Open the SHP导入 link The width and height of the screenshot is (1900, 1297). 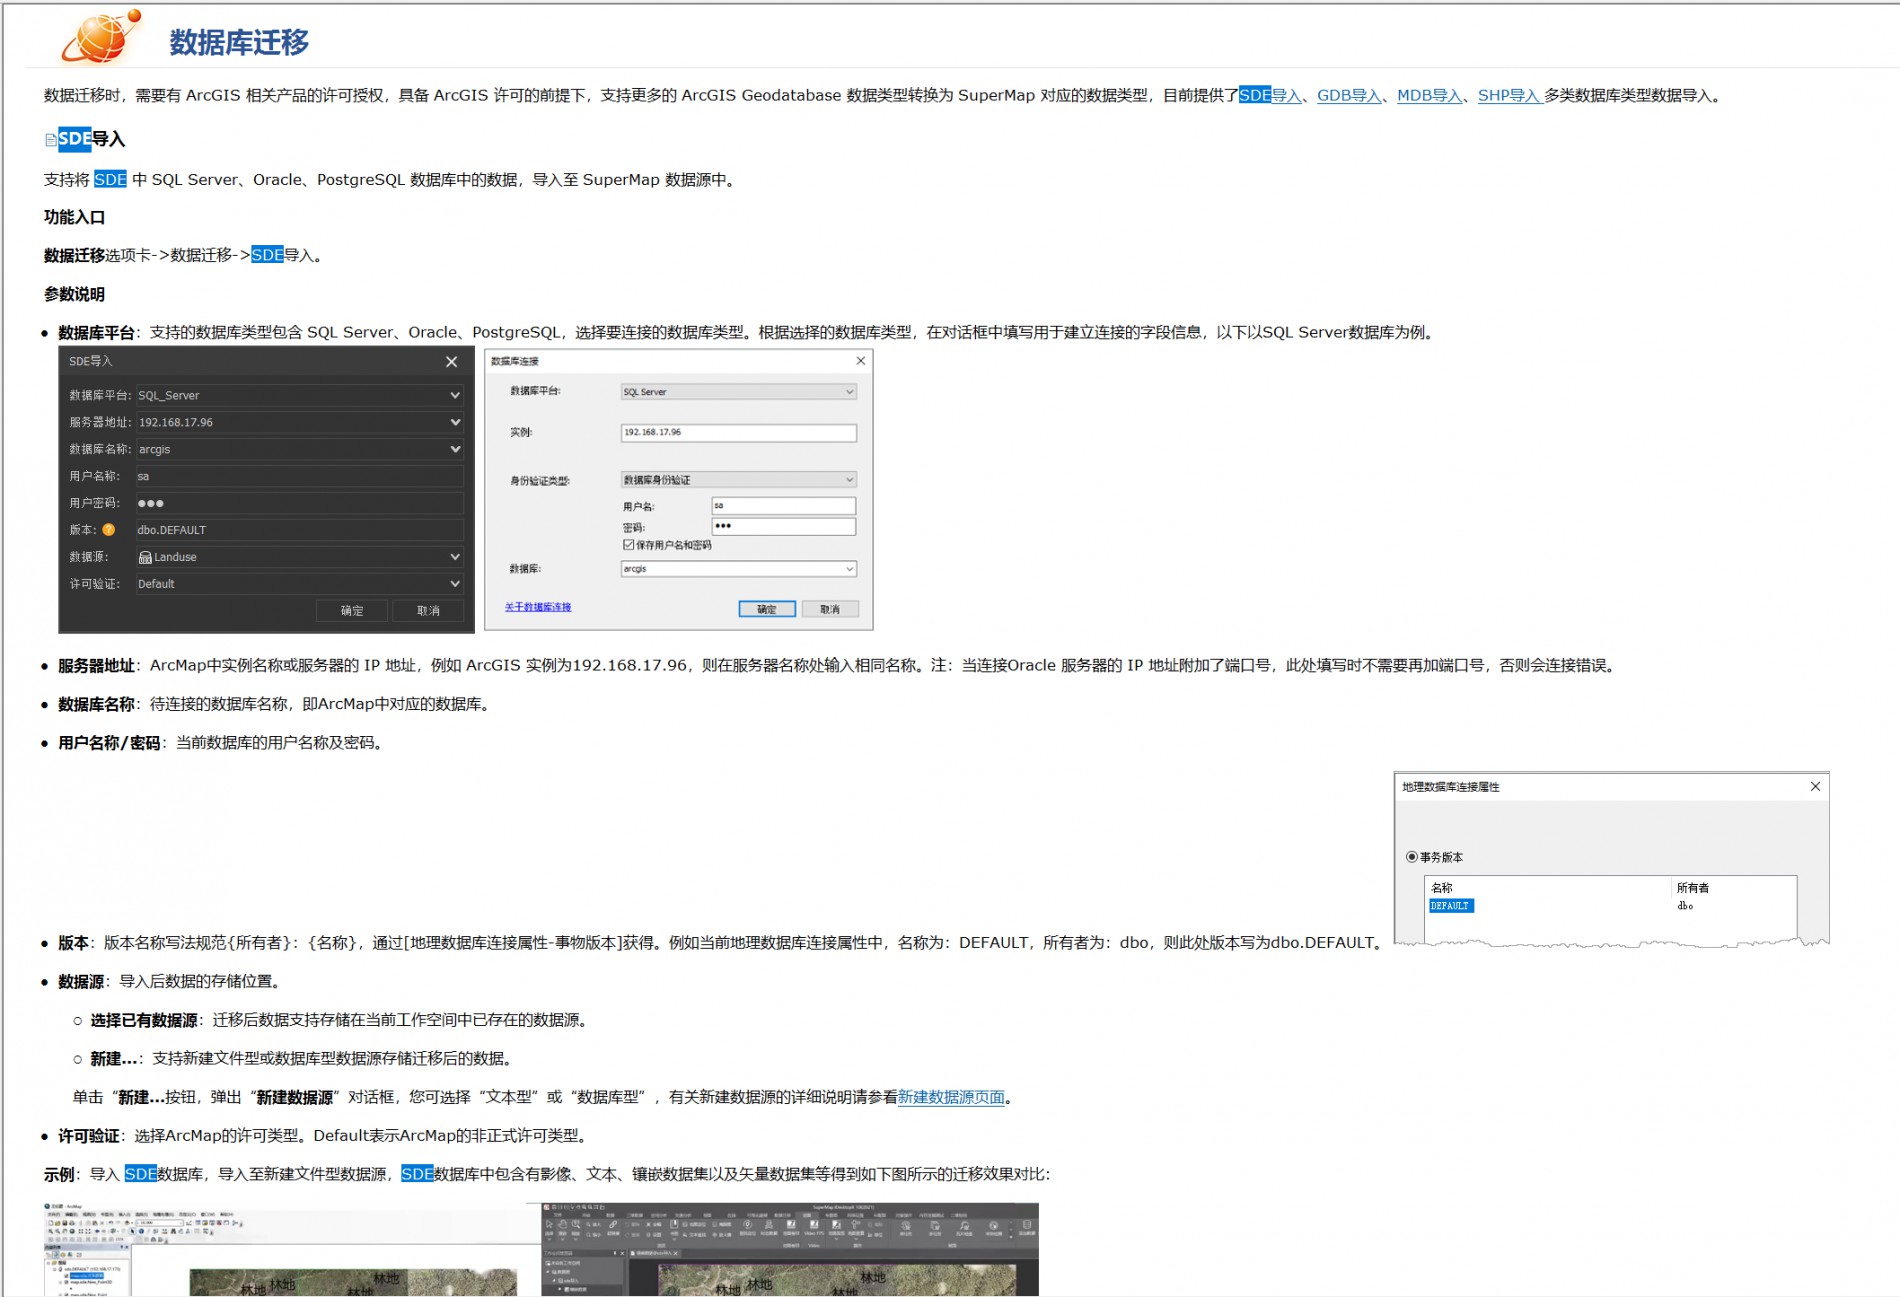coord(1508,95)
